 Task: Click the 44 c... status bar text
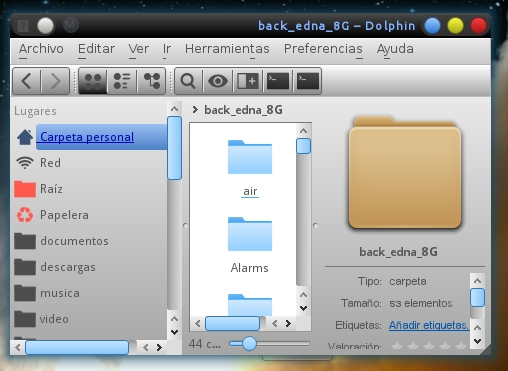205,344
